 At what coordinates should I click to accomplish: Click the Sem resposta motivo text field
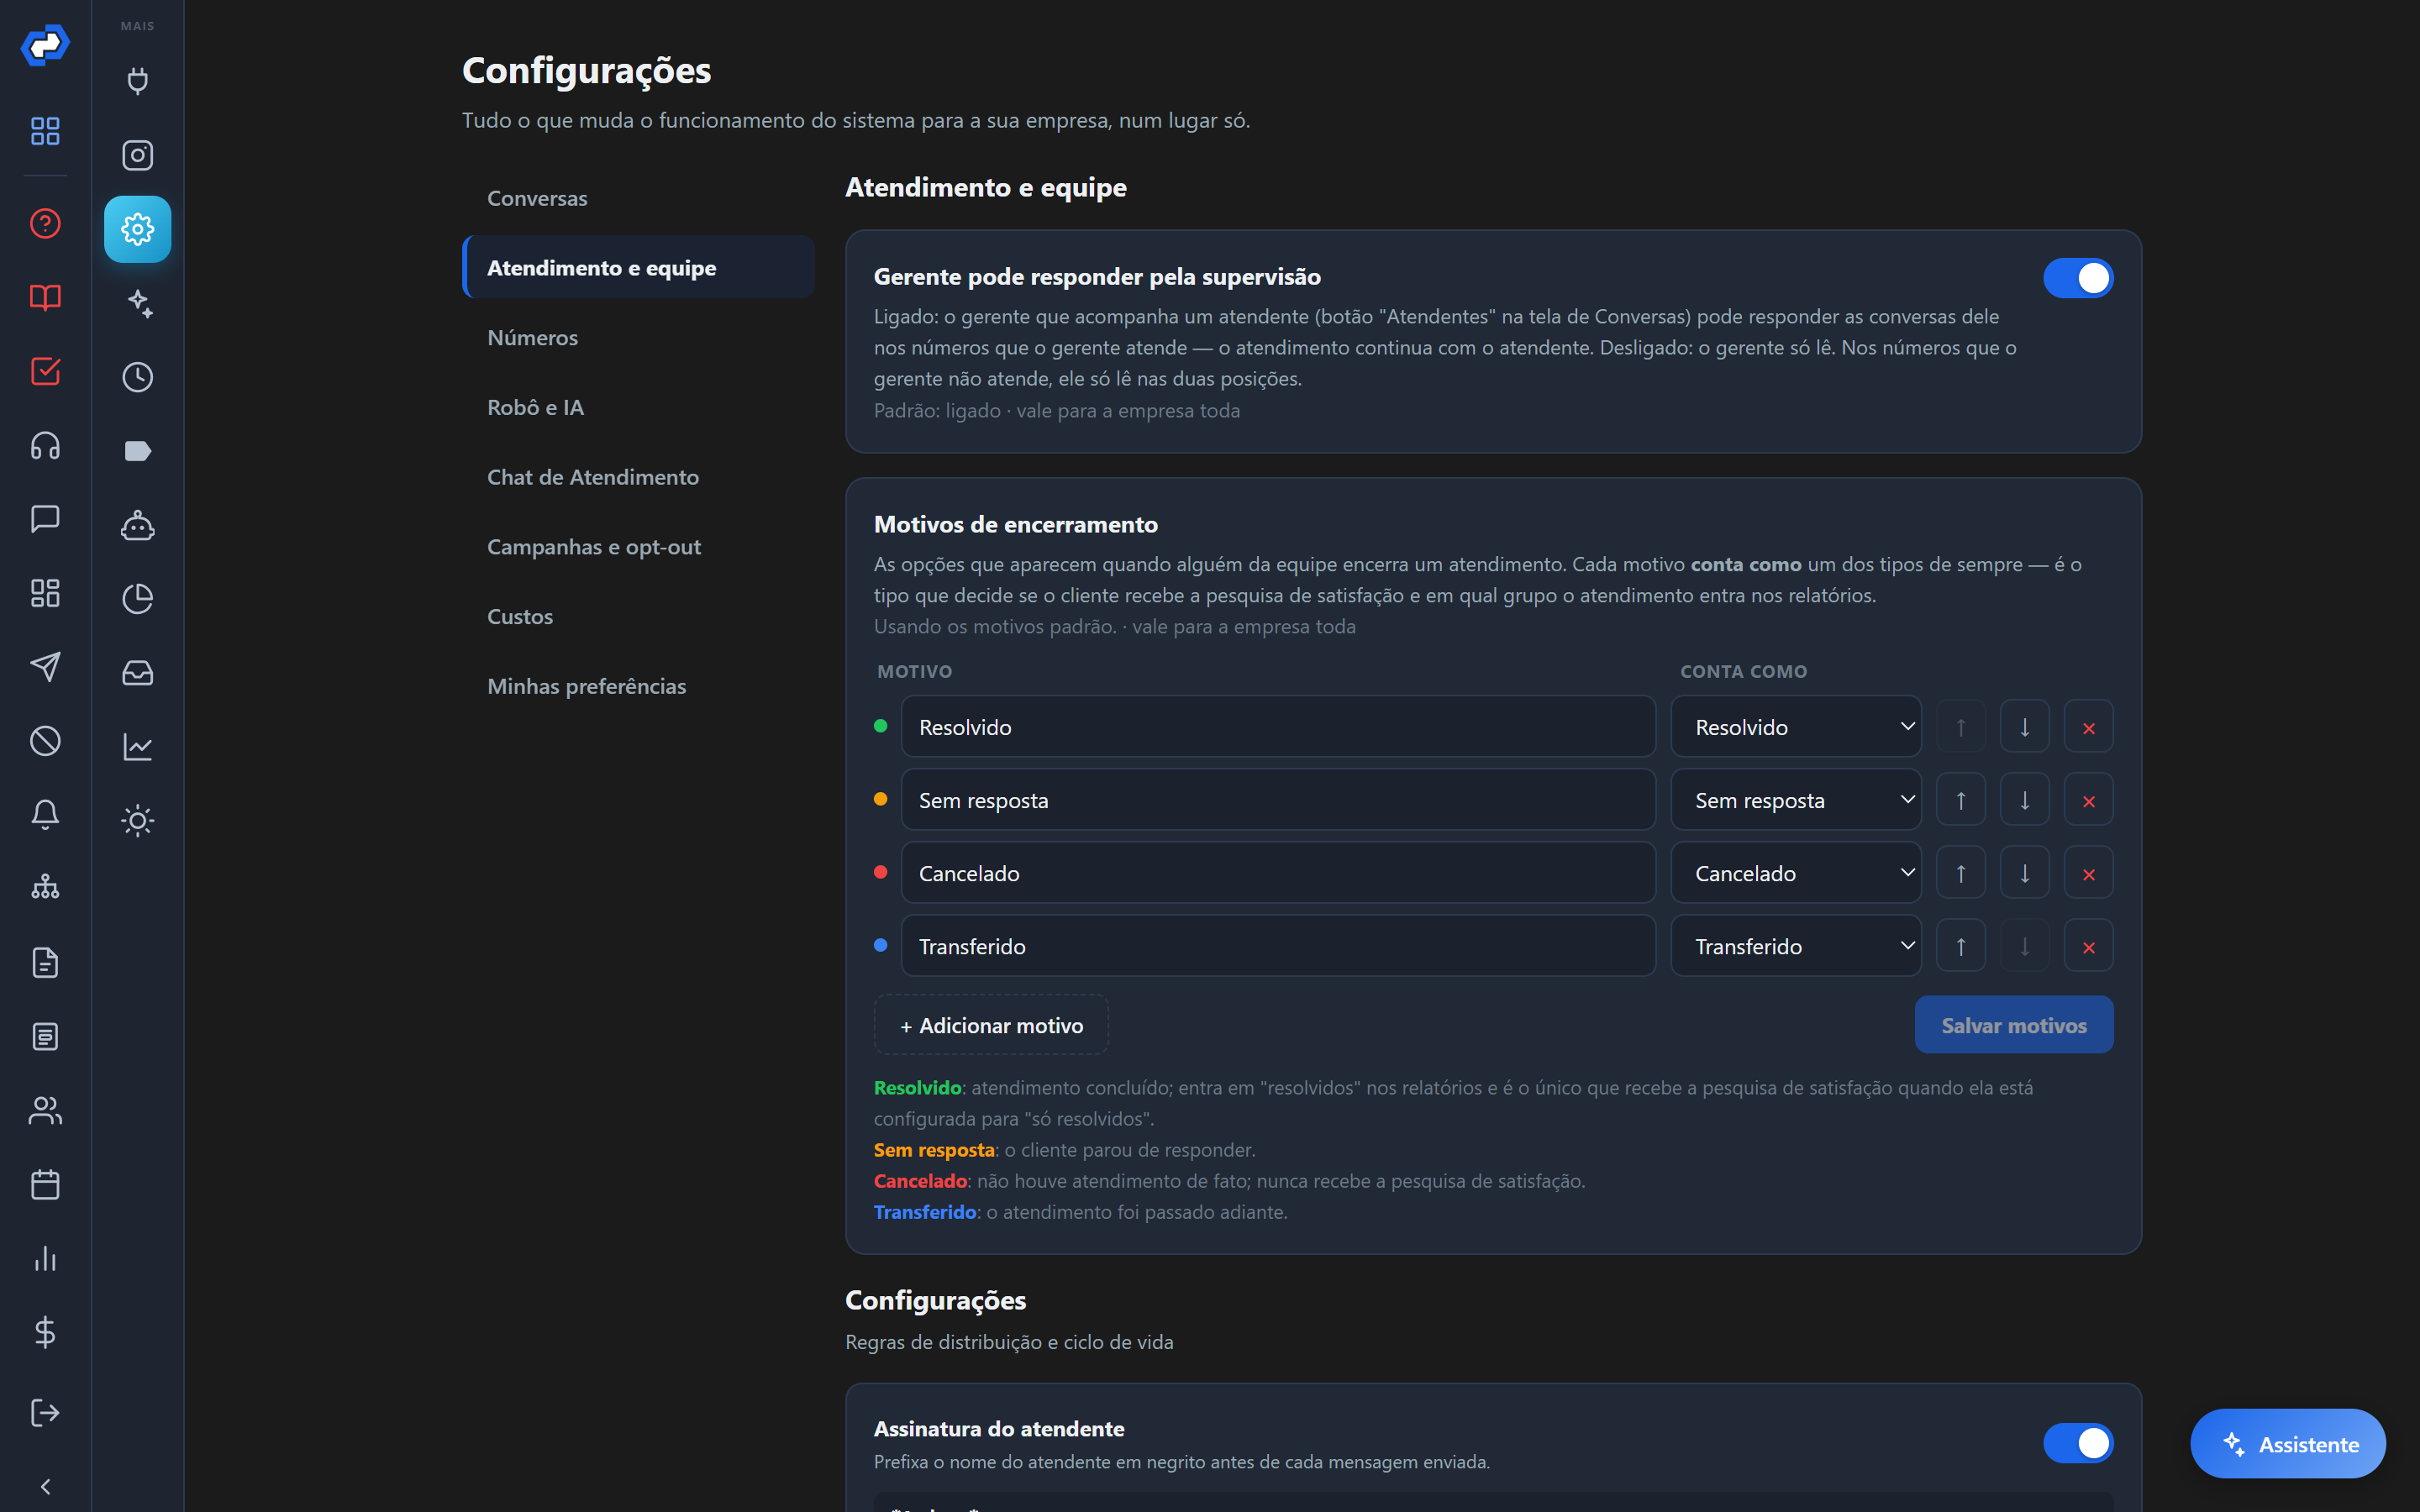pyautogui.click(x=1278, y=800)
